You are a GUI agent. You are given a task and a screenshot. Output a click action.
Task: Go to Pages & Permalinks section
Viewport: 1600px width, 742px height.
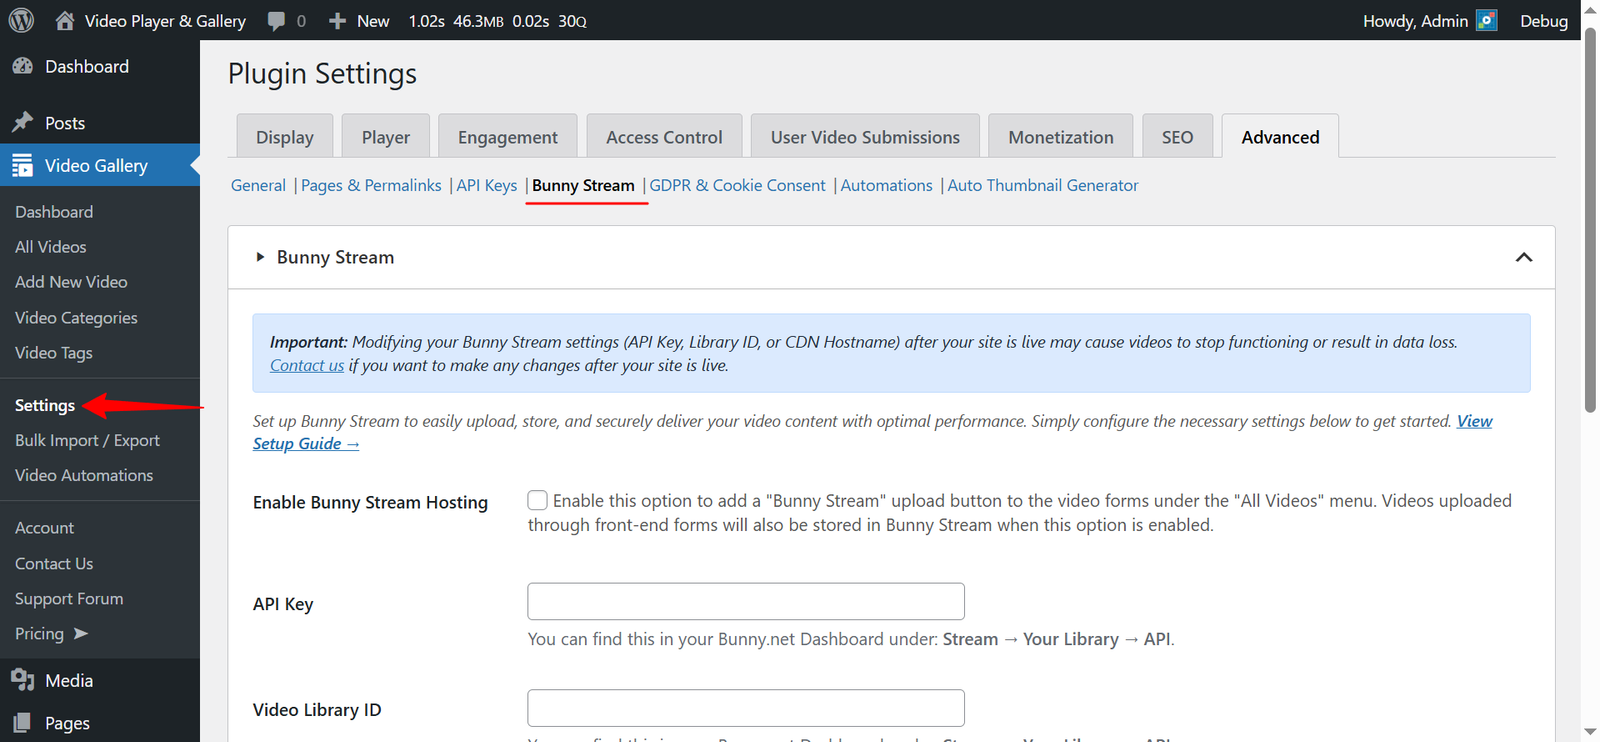click(x=371, y=185)
